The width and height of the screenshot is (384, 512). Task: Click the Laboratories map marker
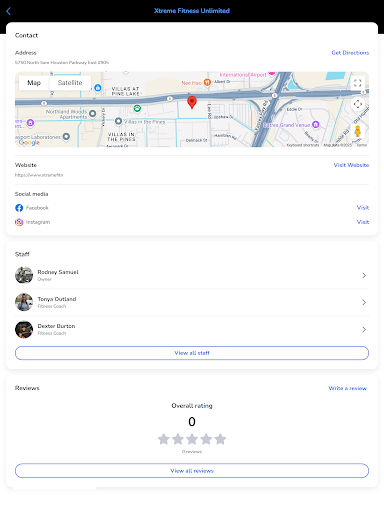pos(66,136)
